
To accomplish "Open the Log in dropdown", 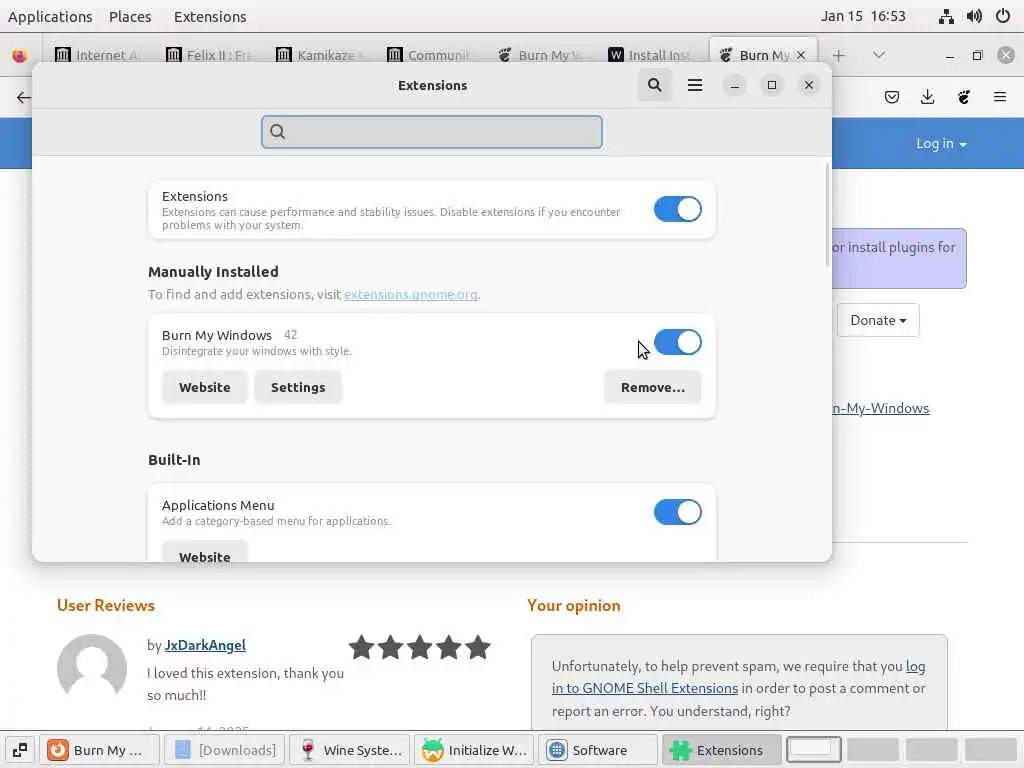I will pyautogui.click(x=940, y=144).
